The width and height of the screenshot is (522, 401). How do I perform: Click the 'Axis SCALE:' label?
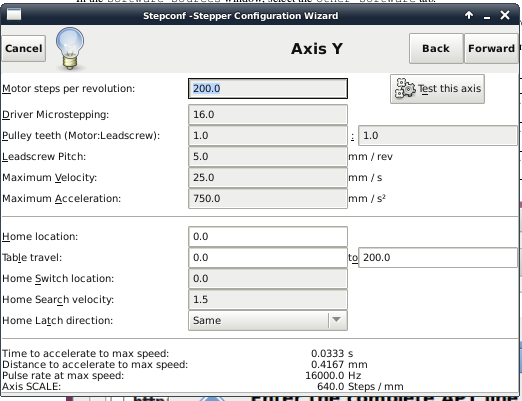[31, 387]
